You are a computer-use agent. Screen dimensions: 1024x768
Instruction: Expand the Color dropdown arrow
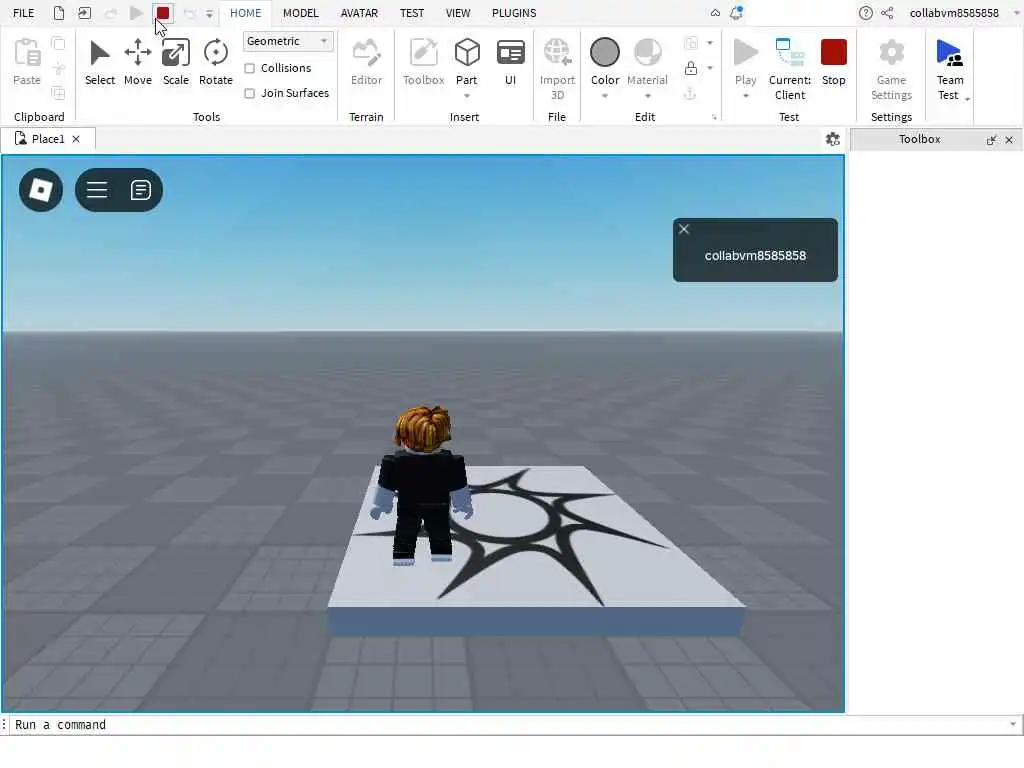[605, 96]
